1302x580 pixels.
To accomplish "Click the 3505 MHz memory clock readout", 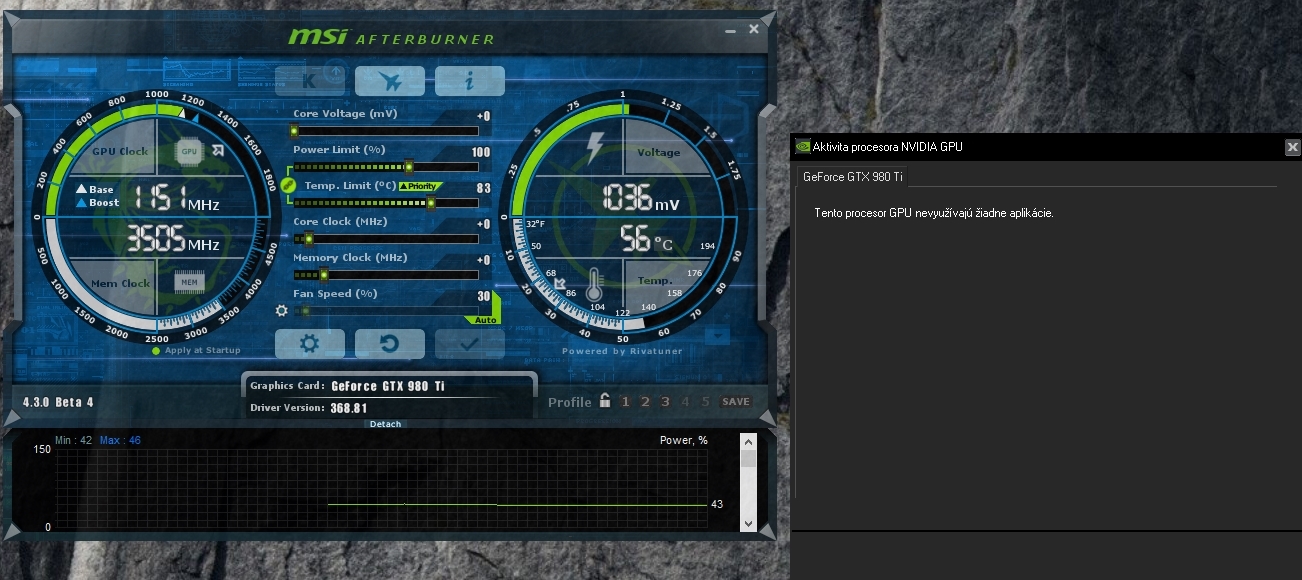I will (173, 238).
